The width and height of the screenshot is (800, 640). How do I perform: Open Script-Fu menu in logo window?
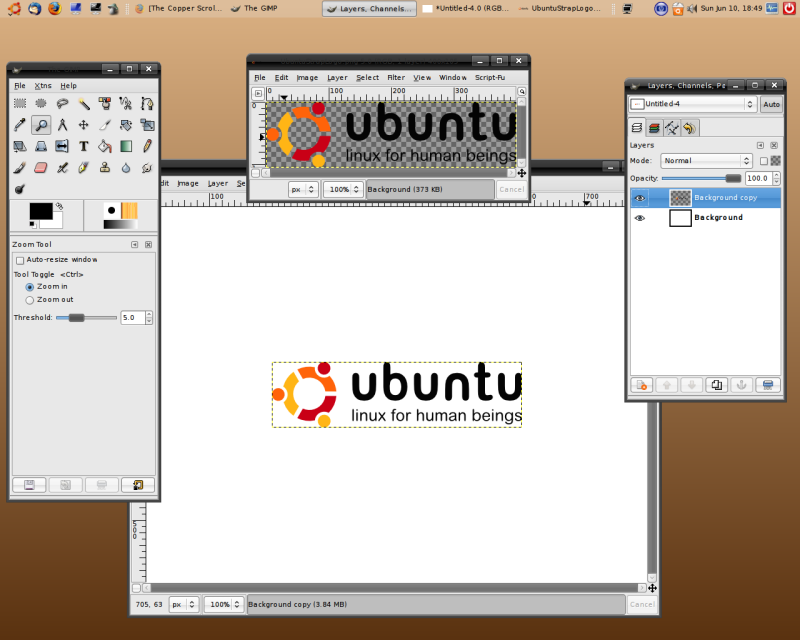click(490, 78)
